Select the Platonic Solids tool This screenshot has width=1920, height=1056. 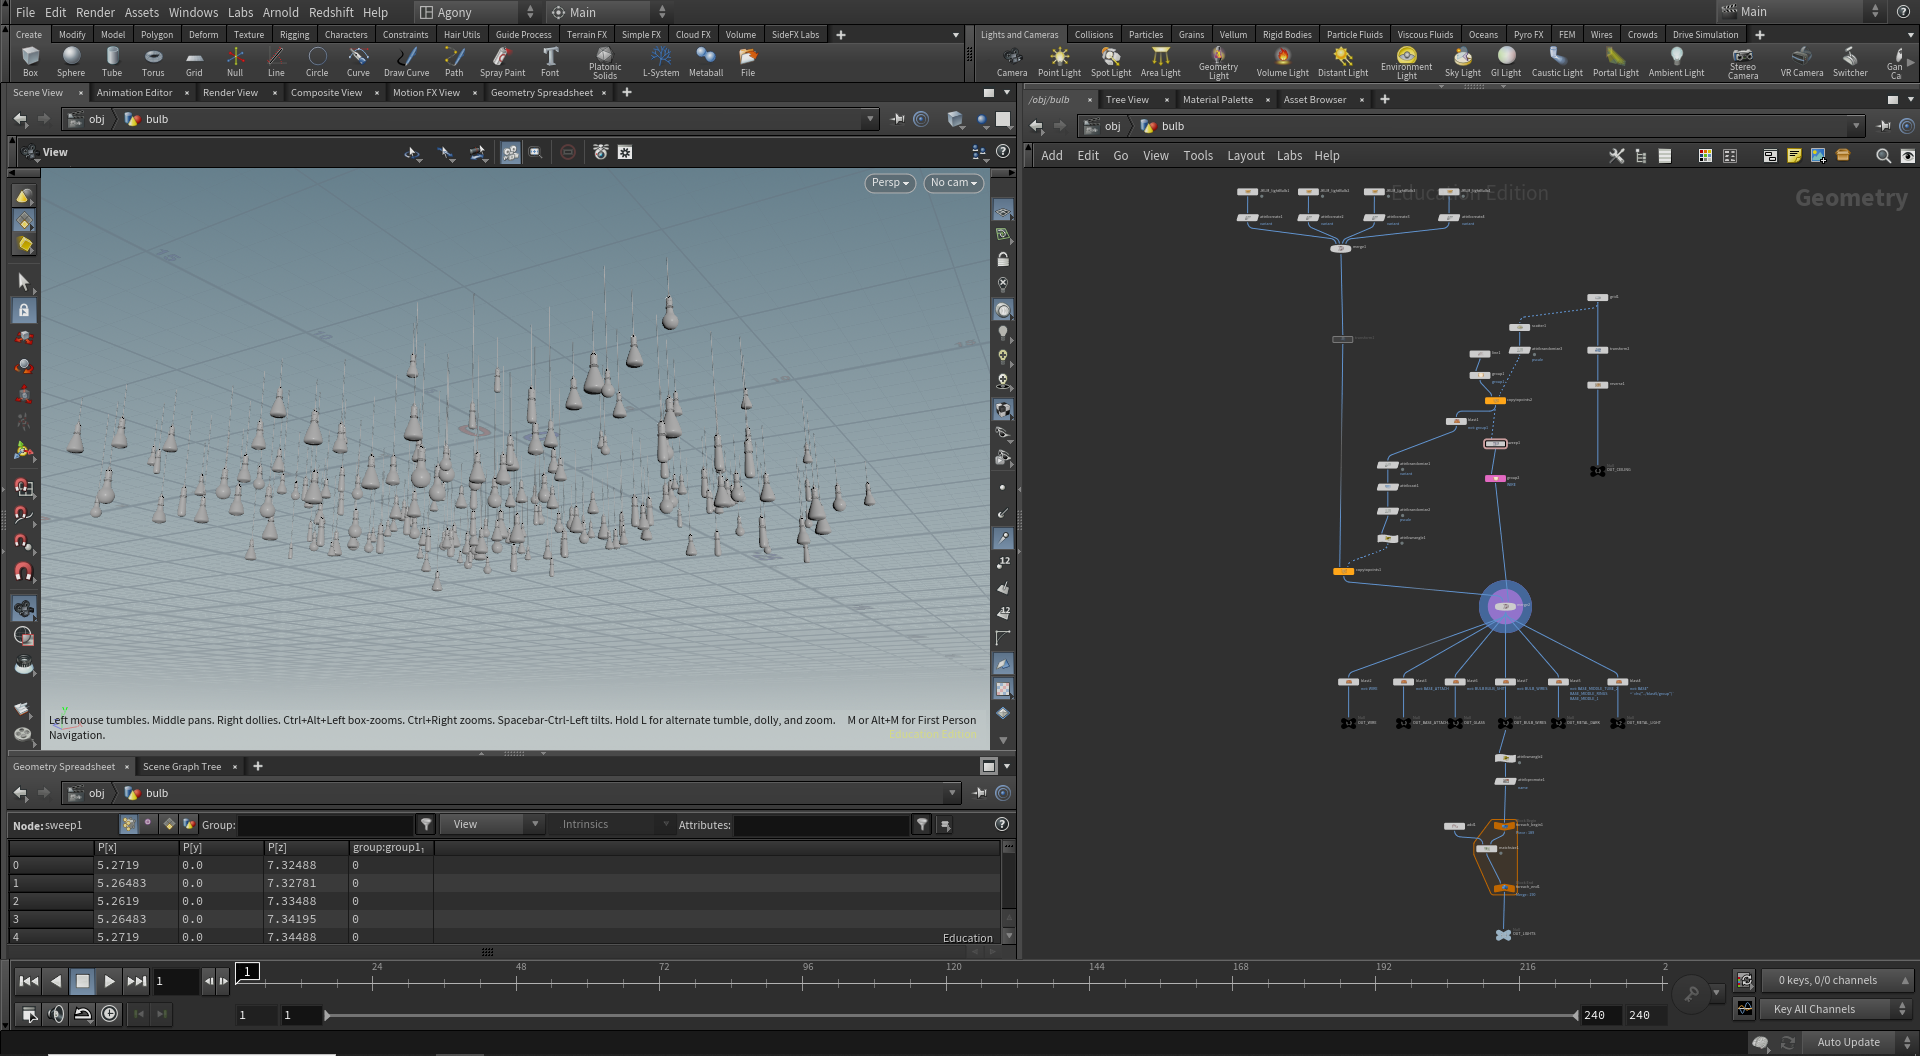[x=604, y=62]
